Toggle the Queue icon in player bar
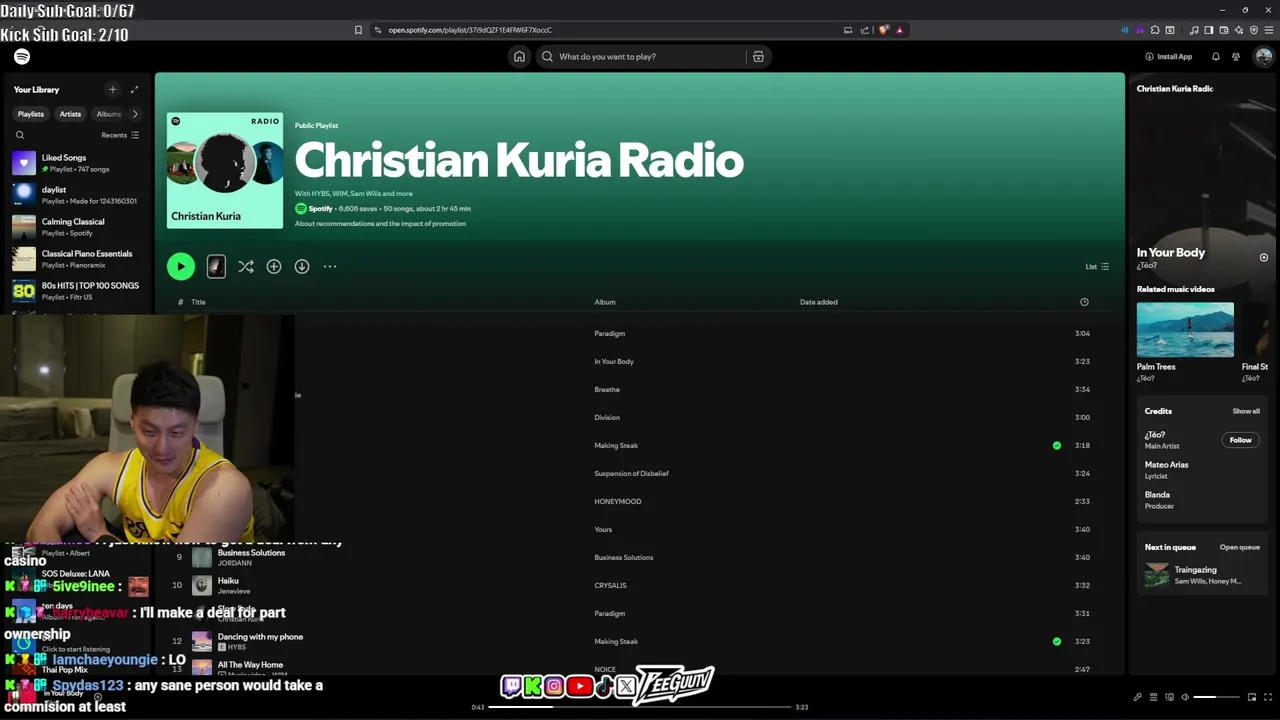The image size is (1280, 720). coord(1153,697)
